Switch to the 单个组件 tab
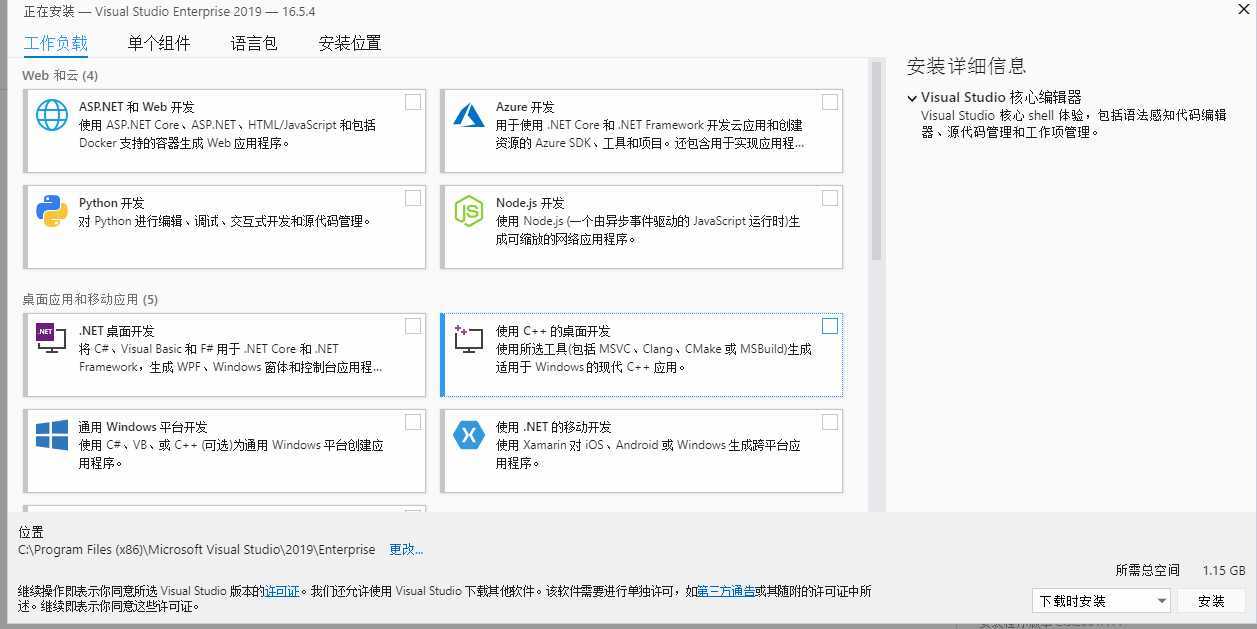The height and width of the screenshot is (629, 1257). click(159, 43)
